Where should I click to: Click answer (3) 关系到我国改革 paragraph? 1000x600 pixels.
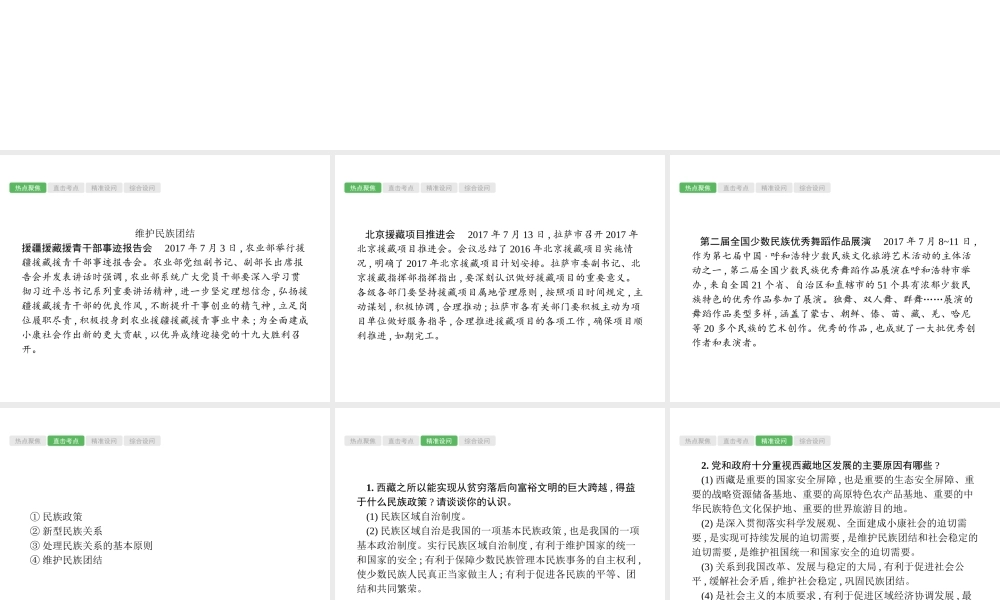point(828,574)
